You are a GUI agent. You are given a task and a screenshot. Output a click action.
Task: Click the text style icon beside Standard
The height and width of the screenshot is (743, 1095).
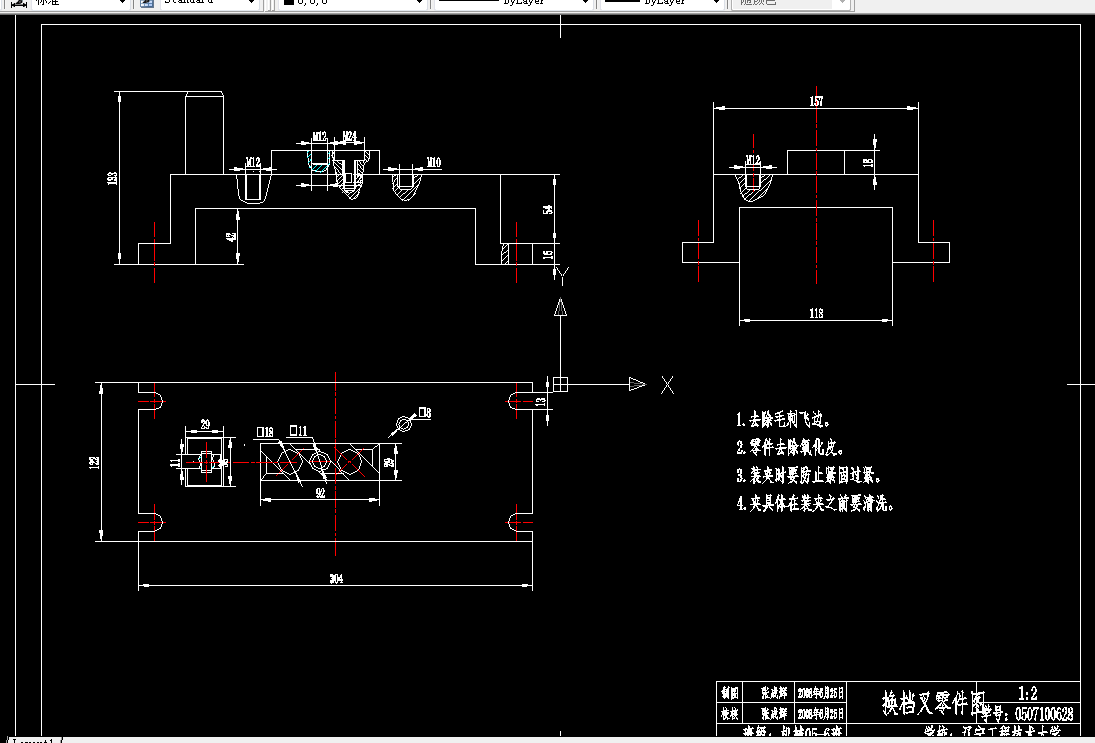pyautogui.click(x=147, y=3)
